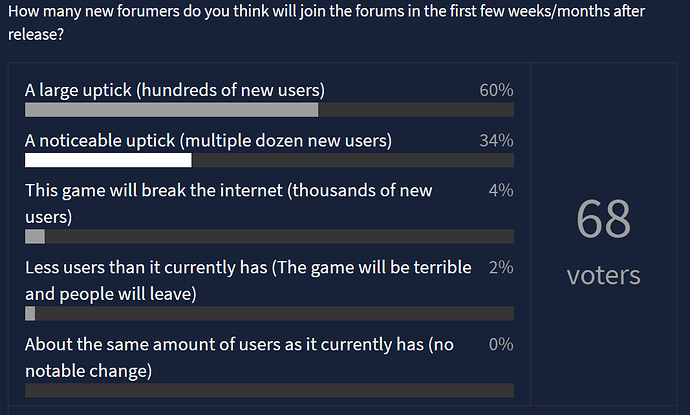690x415 pixels.
Task: Select 'A noticeable uptick' poll option
Action: point(208,141)
